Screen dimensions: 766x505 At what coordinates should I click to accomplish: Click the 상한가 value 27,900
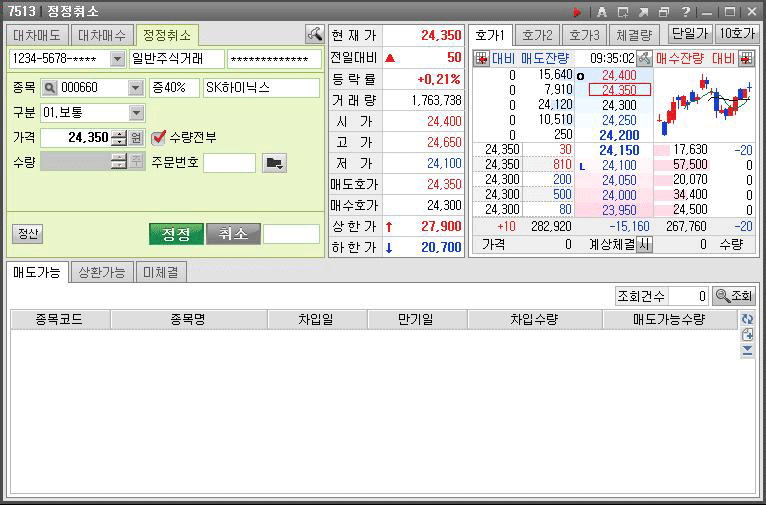[441, 226]
